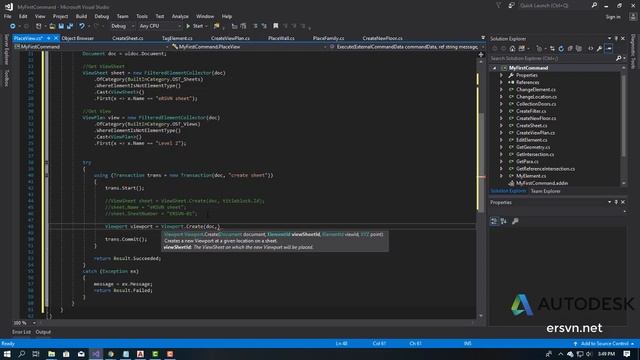Screen dimensions: 640x360
Task: Open the Debug configuration dropdown
Action: [x=122, y=26]
